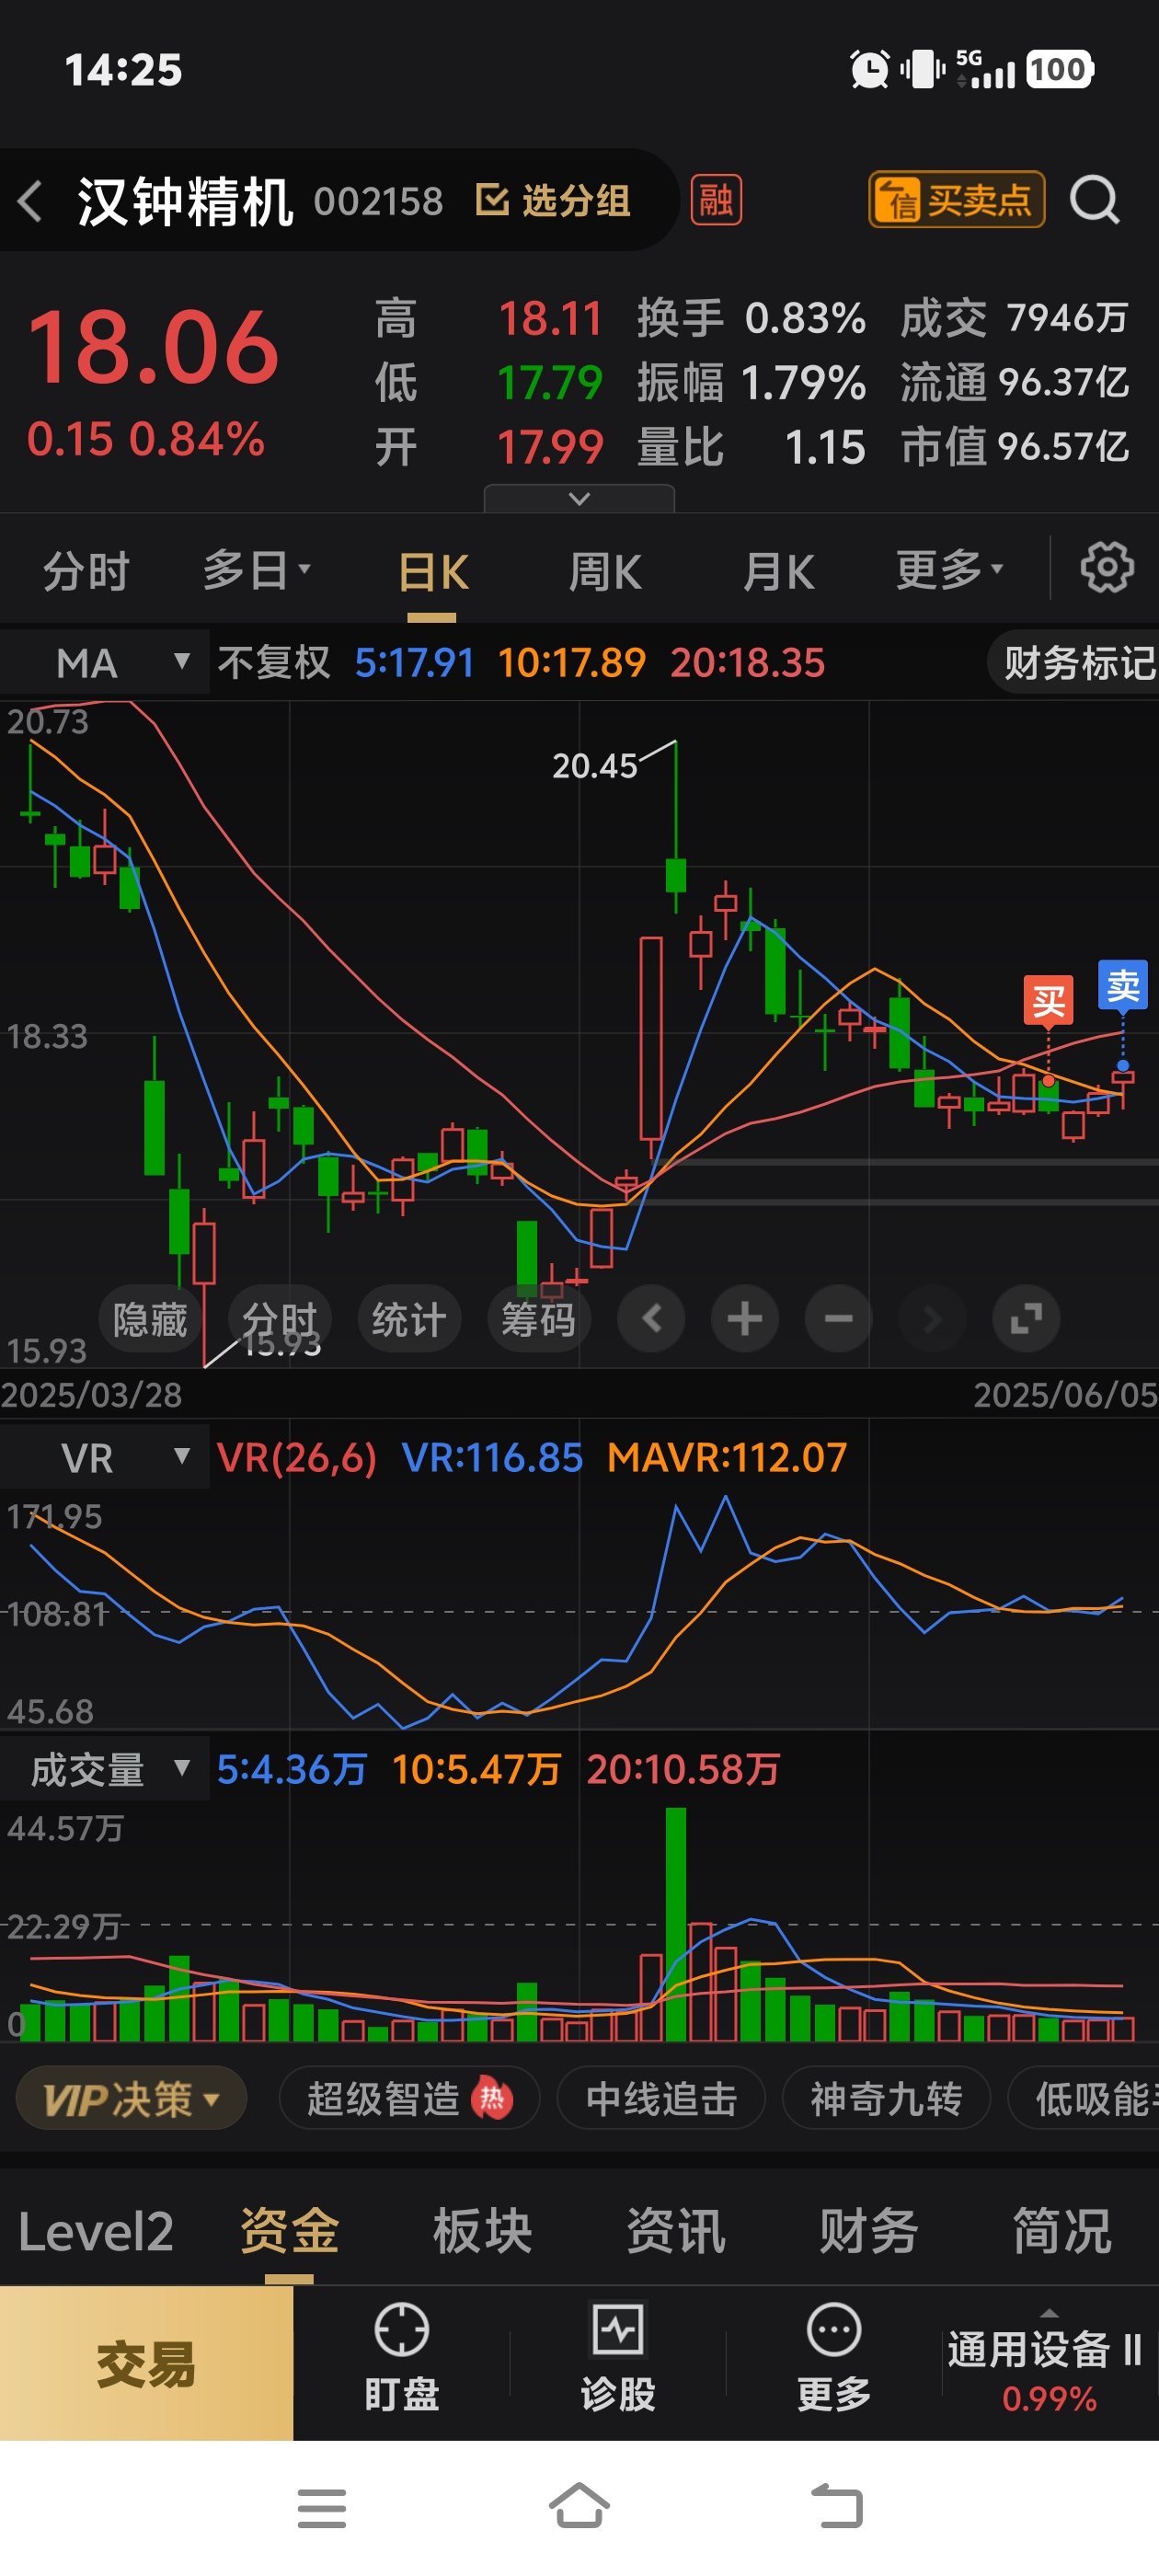Tap the tallest green volume bar
Image resolution: width=1159 pixels, height=2576 pixels.
click(675, 1923)
